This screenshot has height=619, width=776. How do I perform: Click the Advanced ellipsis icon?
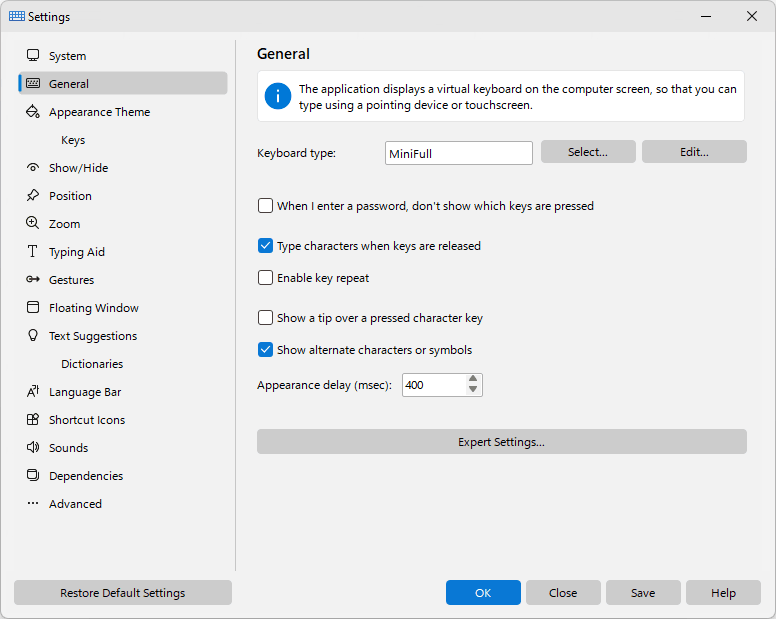[33, 503]
